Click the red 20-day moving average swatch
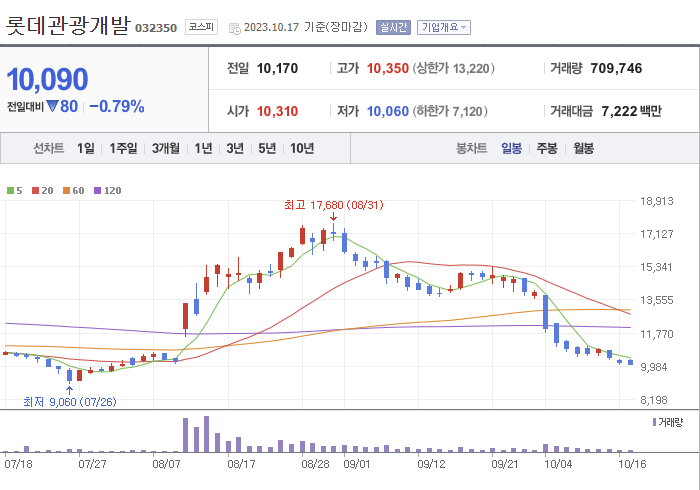Screen dimensions: 700x490 click(x=36, y=191)
